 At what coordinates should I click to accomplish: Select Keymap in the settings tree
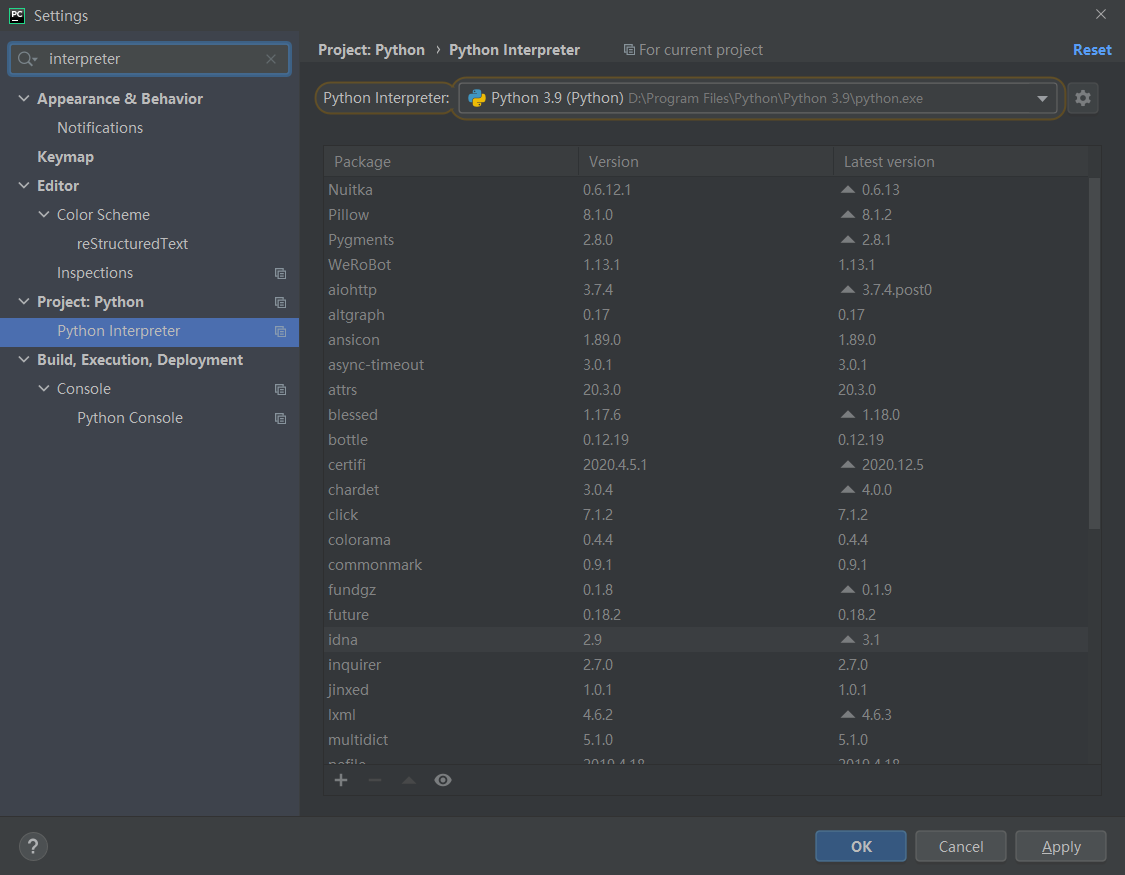pos(65,157)
